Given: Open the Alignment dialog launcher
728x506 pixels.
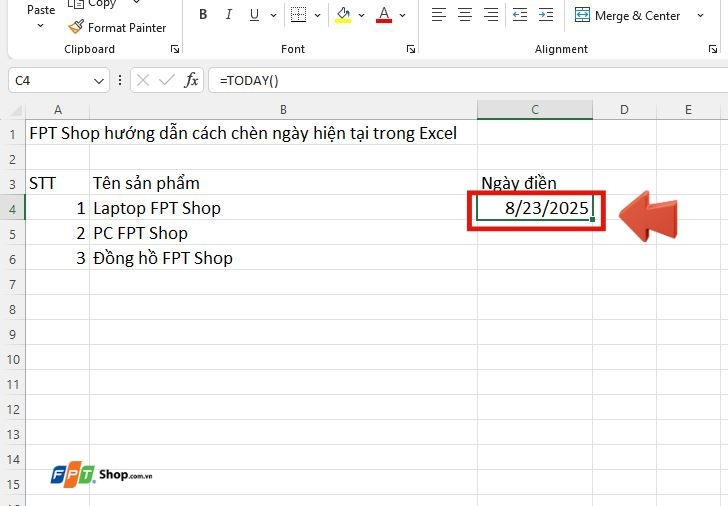Looking at the screenshot, I should point(713,49).
